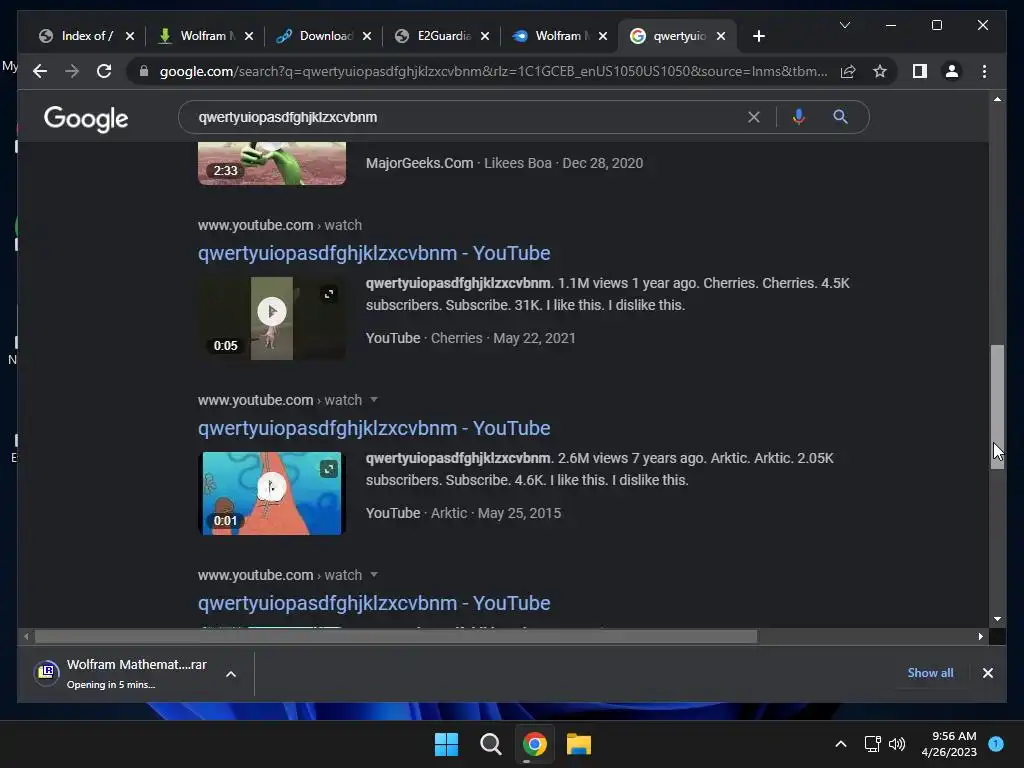Click the vertical scrollbar down arrow
Viewport: 1024px width, 768px height.
pyautogui.click(x=997, y=618)
